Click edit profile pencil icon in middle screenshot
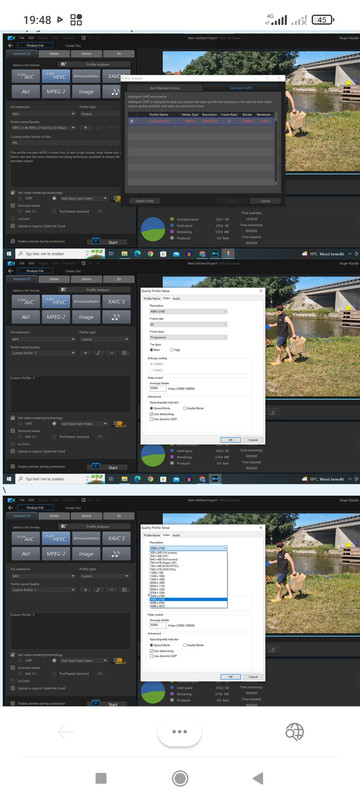 tap(98, 353)
